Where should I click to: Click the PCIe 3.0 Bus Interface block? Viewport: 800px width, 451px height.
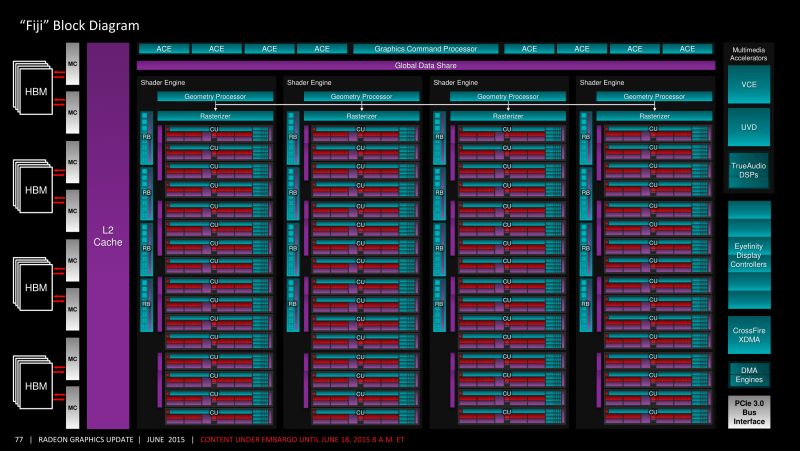(748, 412)
